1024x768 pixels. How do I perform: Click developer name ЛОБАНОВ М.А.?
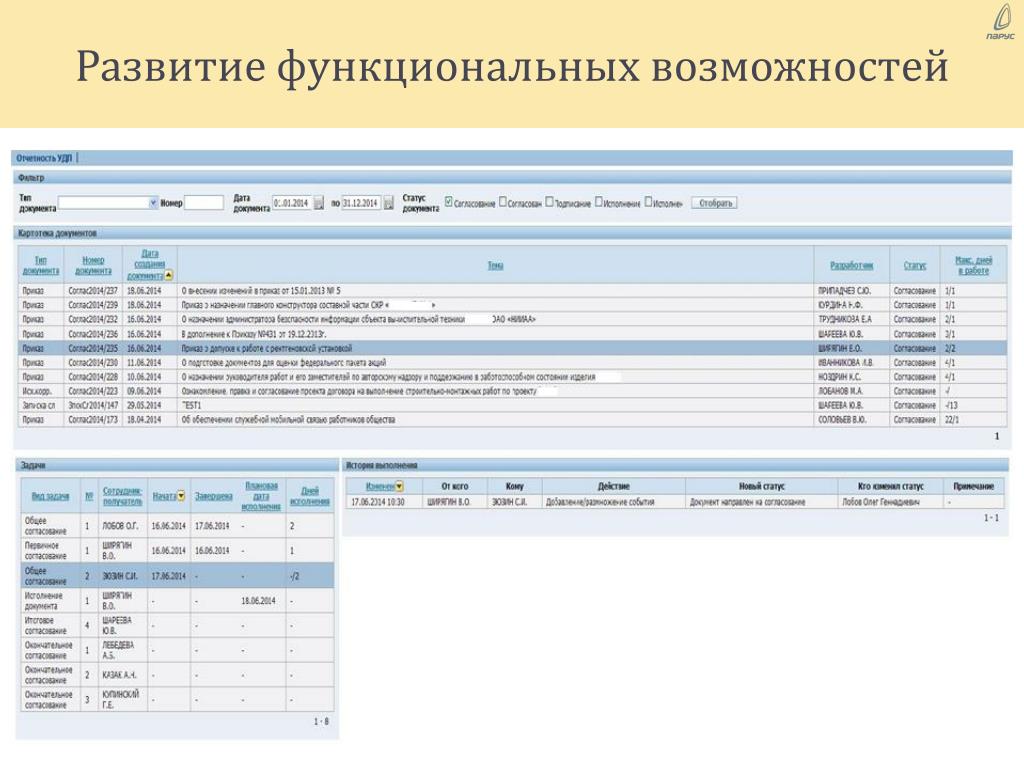click(x=840, y=391)
